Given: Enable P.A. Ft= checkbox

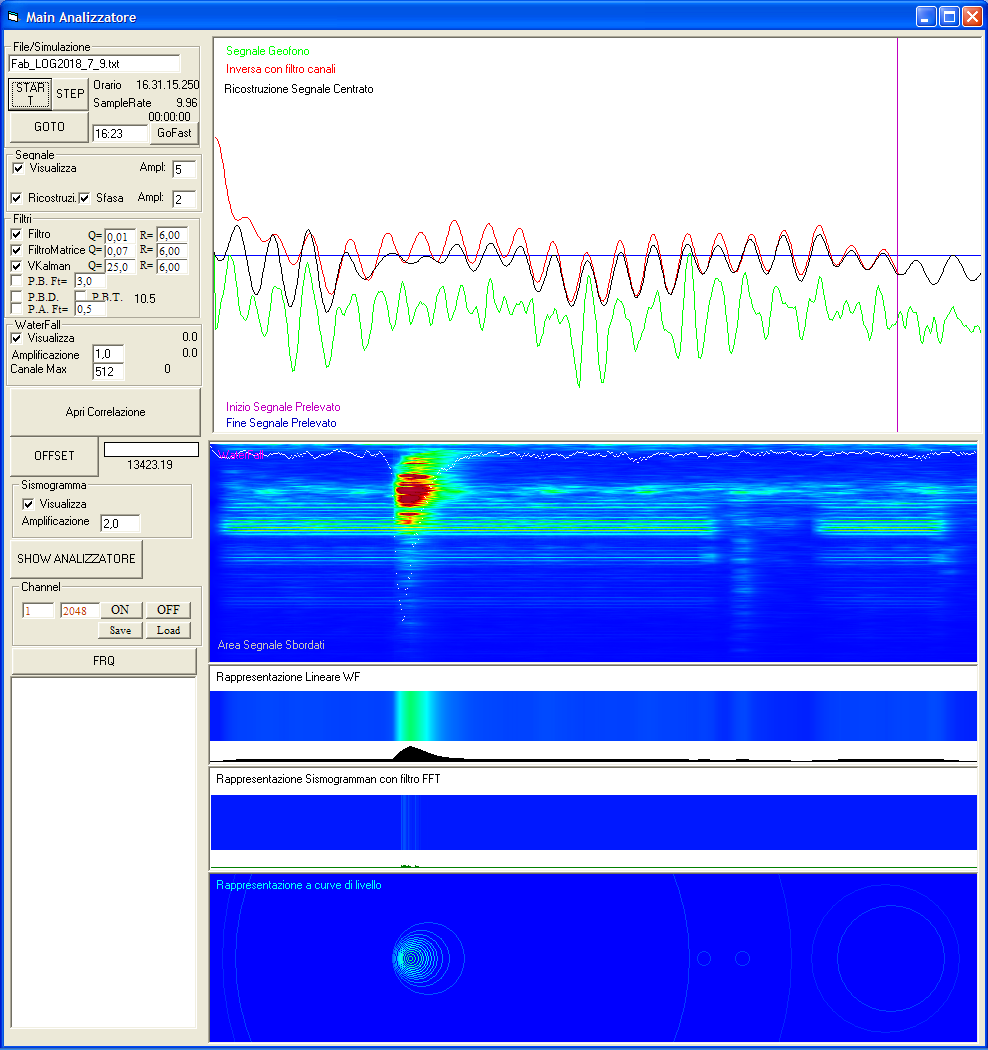Looking at the screenshot, I should [x=17, y=309].
